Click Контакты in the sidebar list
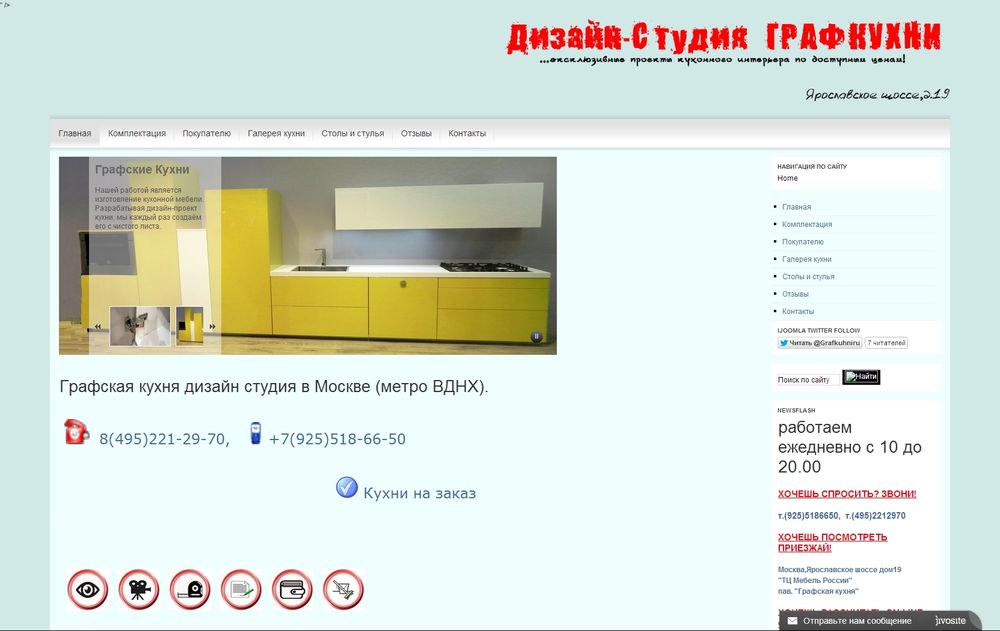Screen dimensions: 1000x631 (x=798, y=311)
